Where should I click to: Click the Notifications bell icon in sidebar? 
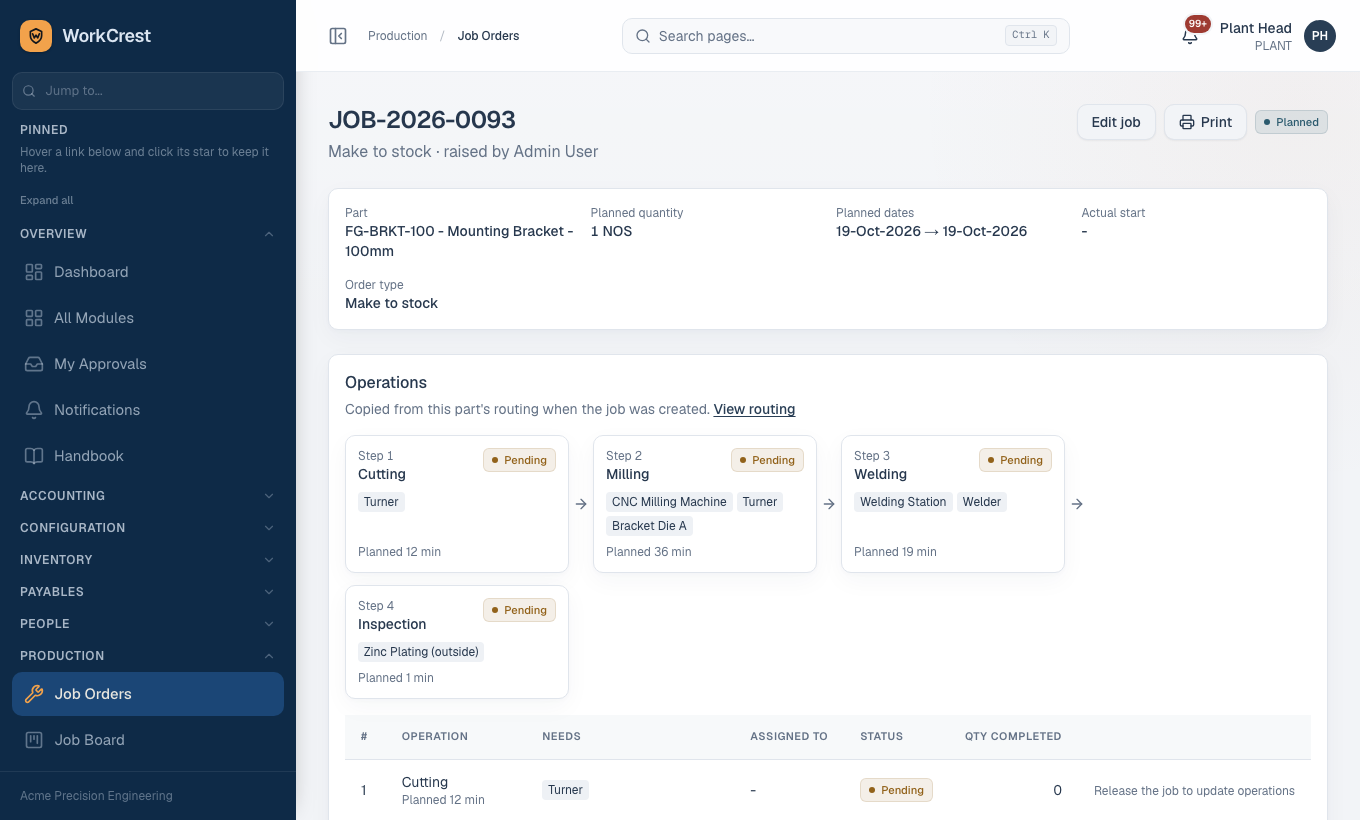point(34,410)
